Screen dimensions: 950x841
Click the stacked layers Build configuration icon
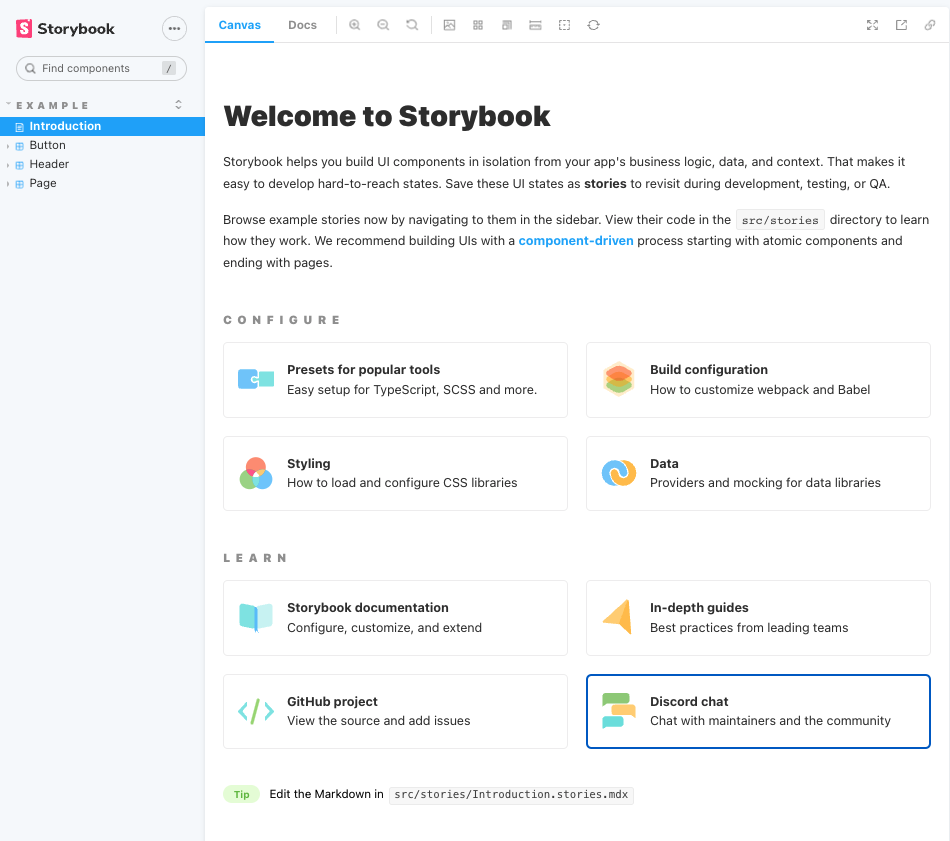coord(619,379)
